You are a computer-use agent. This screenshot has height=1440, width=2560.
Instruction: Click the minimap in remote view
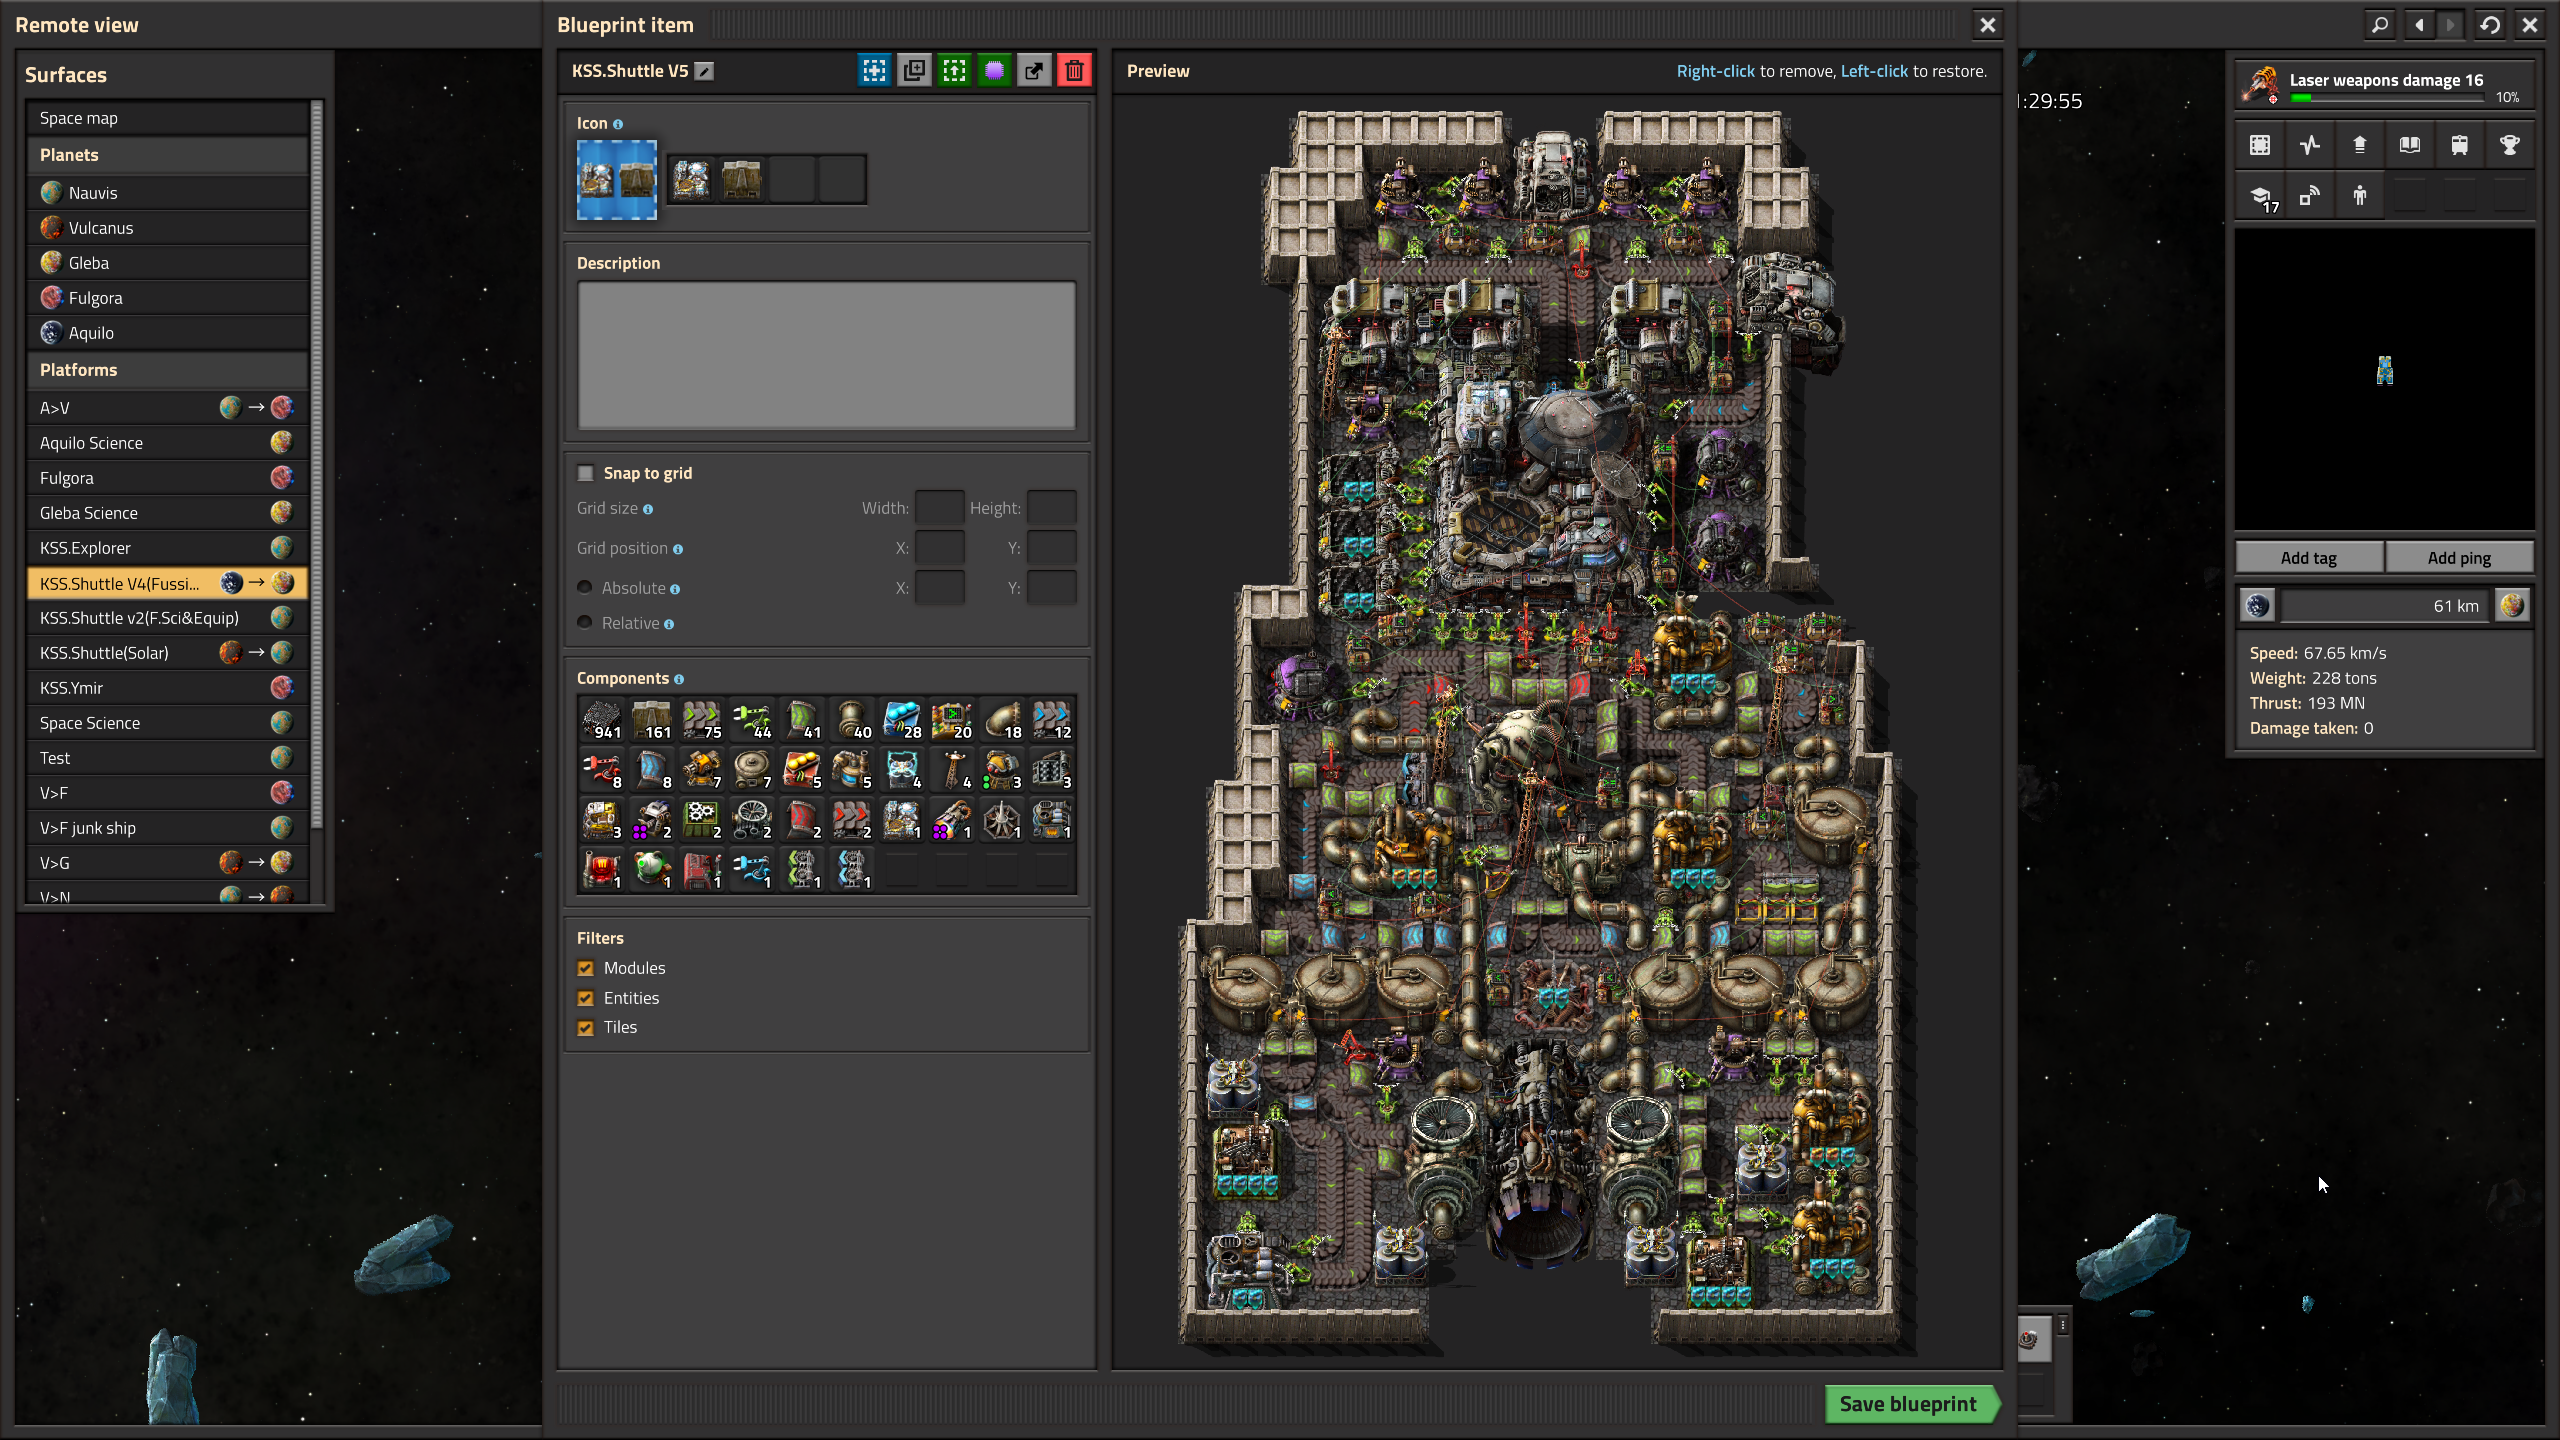pos(2385,379)
